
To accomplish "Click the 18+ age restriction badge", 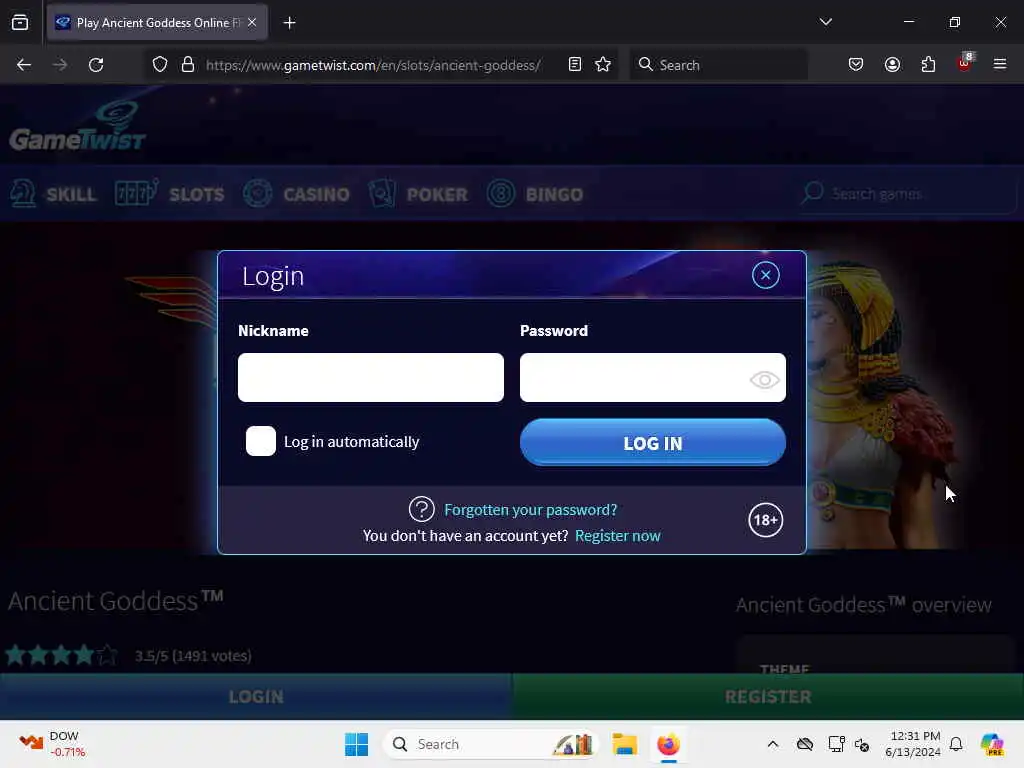I will tap(765, 520).
